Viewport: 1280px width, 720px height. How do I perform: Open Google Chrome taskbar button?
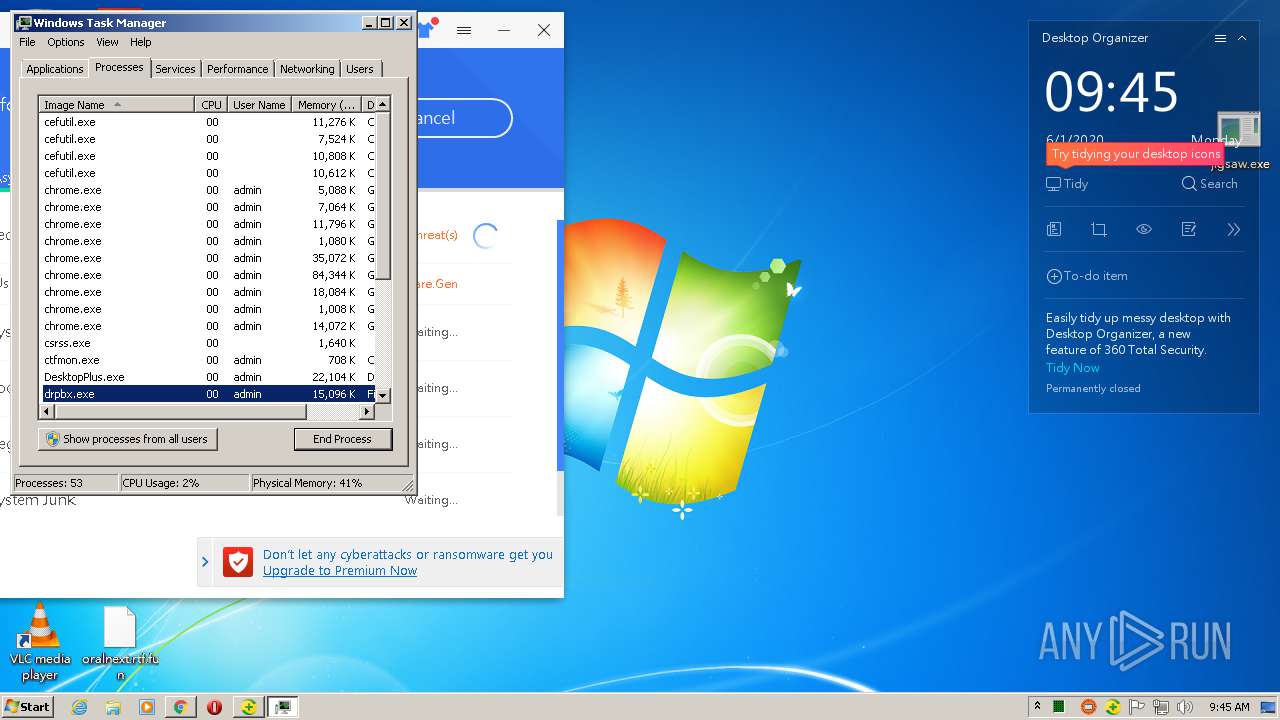pyautogui.click(x=180, y=707)
